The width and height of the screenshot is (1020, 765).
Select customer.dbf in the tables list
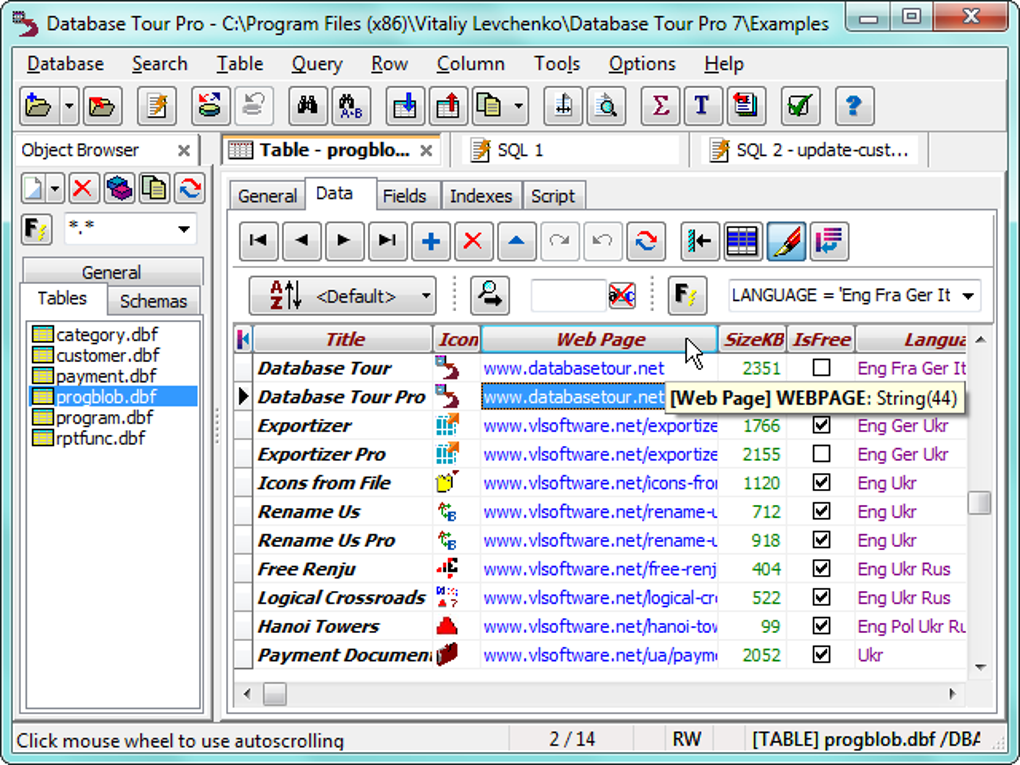107,355
